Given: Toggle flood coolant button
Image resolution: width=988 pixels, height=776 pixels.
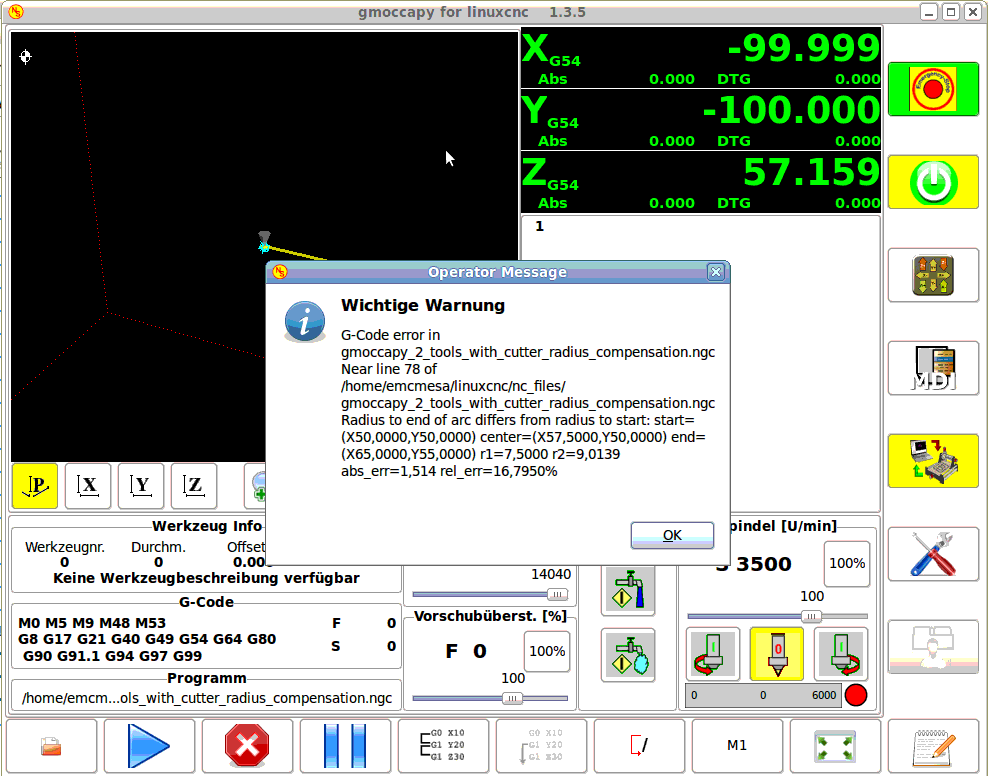Looking at the screenshot, I should click(x=628, y=590).
